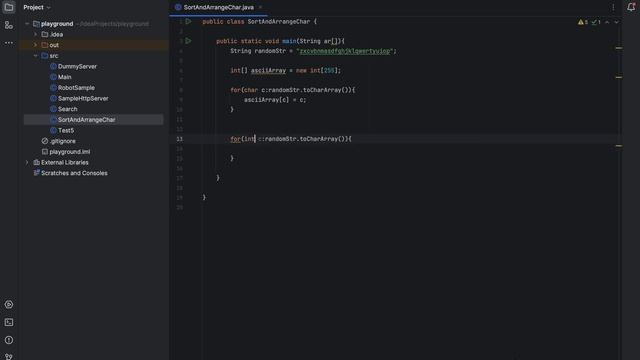Open the Project view dropdown
Viewport: 640px width, 360px height.
pyautogui.click(x=37, y=7)
